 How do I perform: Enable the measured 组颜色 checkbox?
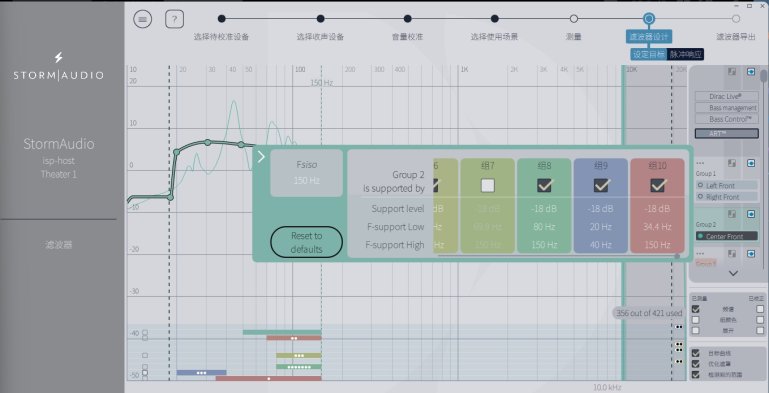[x=695, y=320]
